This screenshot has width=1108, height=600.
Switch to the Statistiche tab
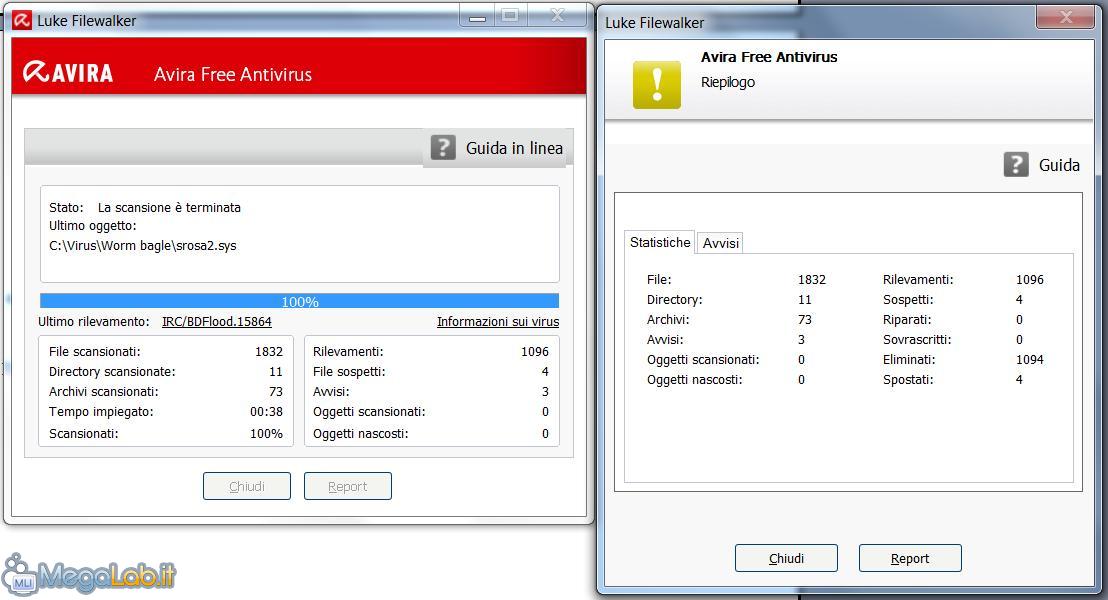click(x=660, y=242)
